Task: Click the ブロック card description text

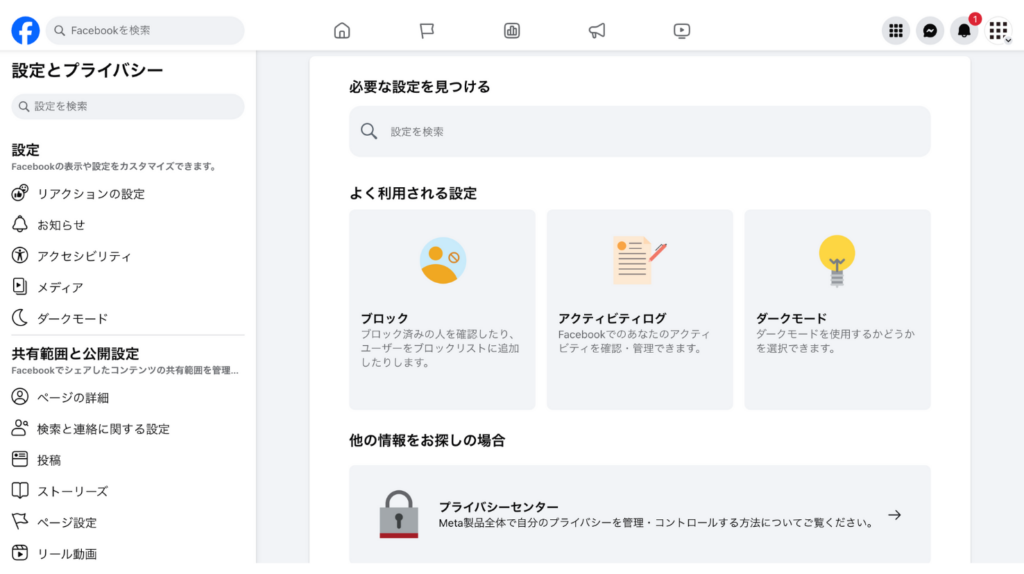Action: pyautogui.click(x=440, y=348)
